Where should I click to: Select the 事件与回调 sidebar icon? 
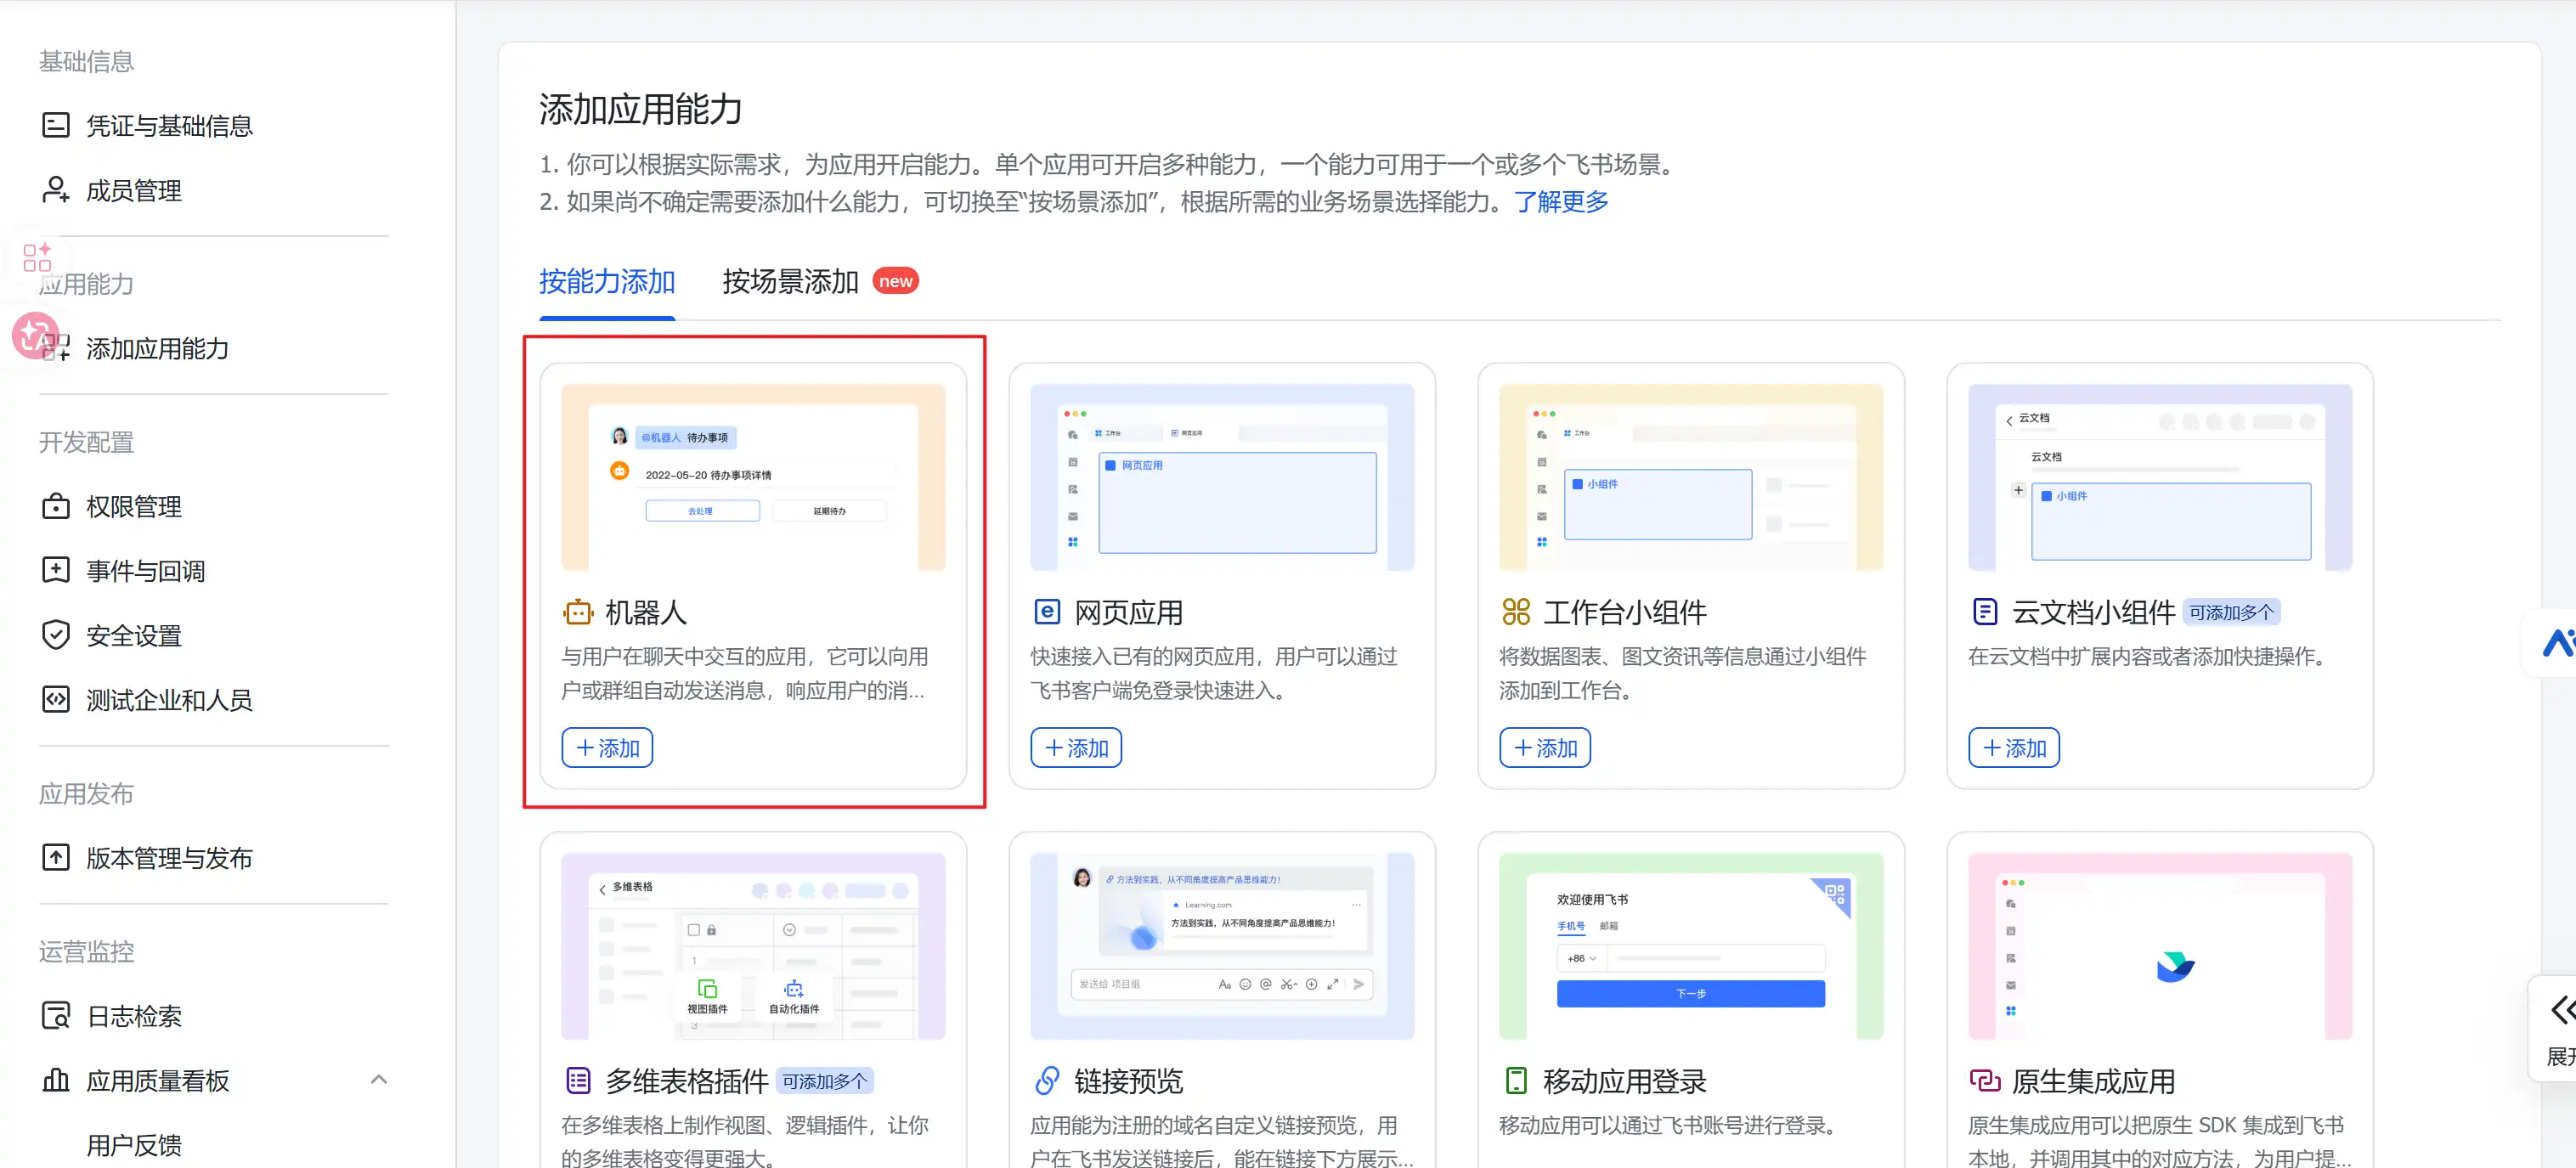(x=55, y=570)
